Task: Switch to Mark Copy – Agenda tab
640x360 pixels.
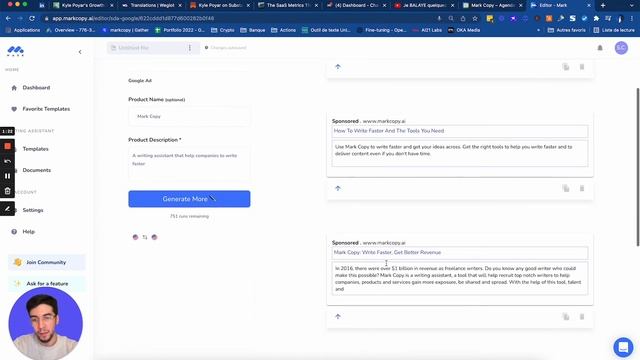Action: click(493, 5)
